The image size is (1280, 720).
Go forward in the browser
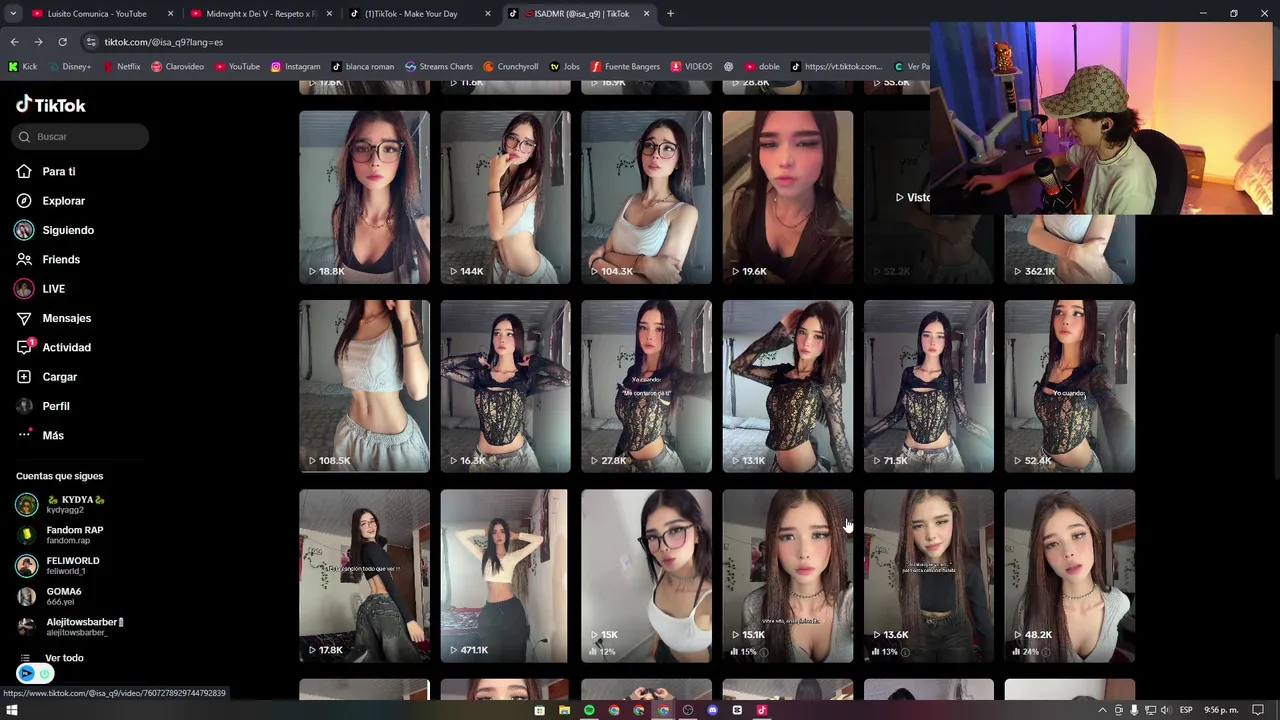coord(38,42)
